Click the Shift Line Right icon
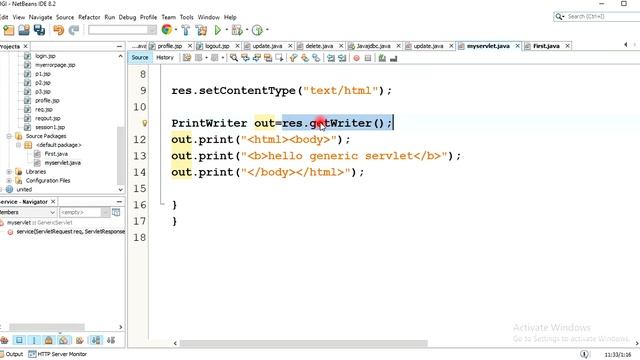Image resolution: width=640 pixels, height=360 pixels. [x=342, y=58]
